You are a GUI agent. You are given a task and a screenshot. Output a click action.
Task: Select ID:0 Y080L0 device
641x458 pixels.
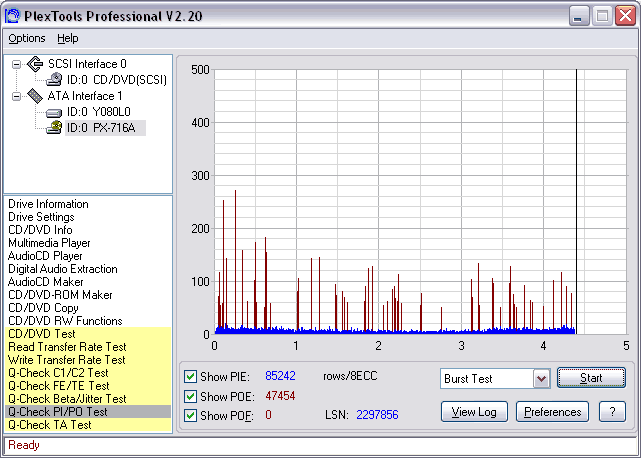(99, 112)
